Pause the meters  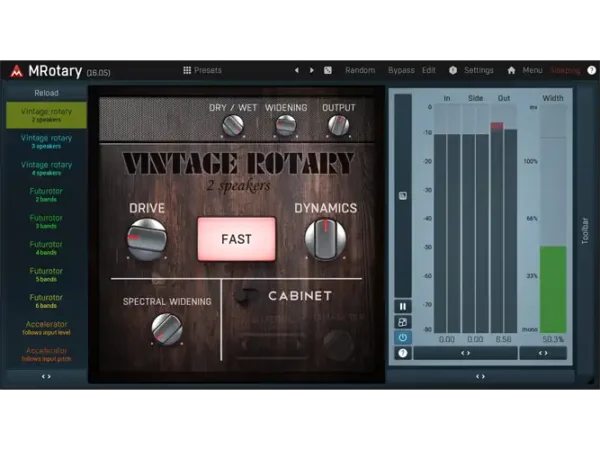tap(403, 307)
